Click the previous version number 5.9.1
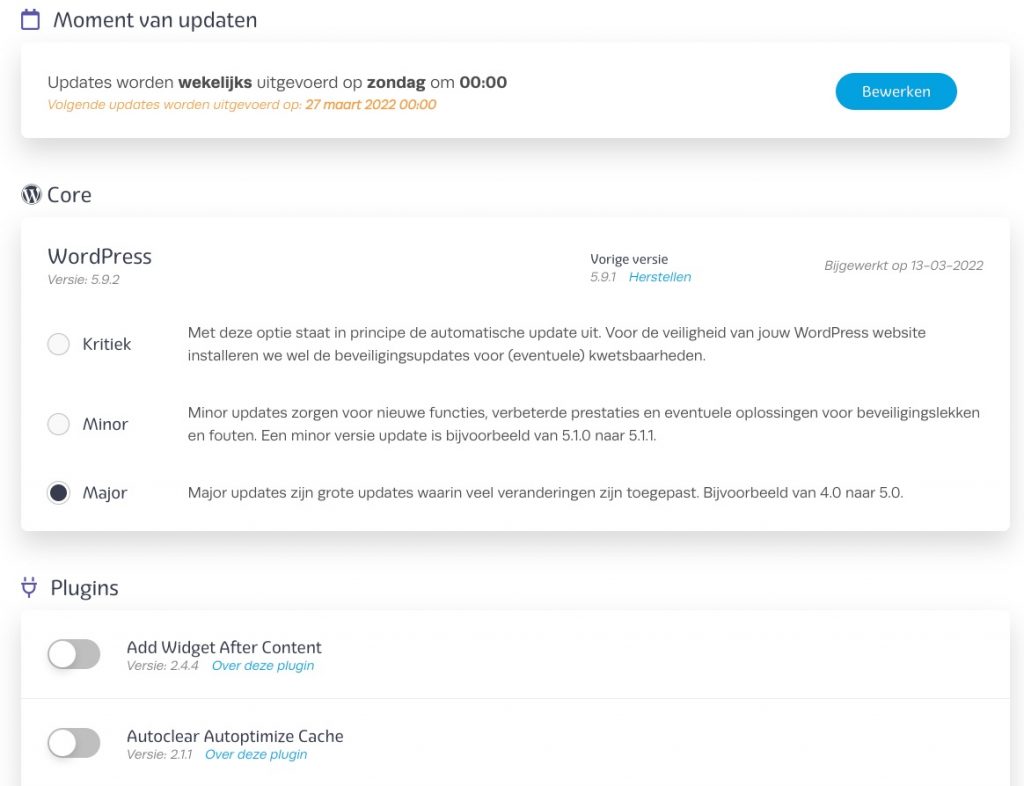 (x=603, y=277)
